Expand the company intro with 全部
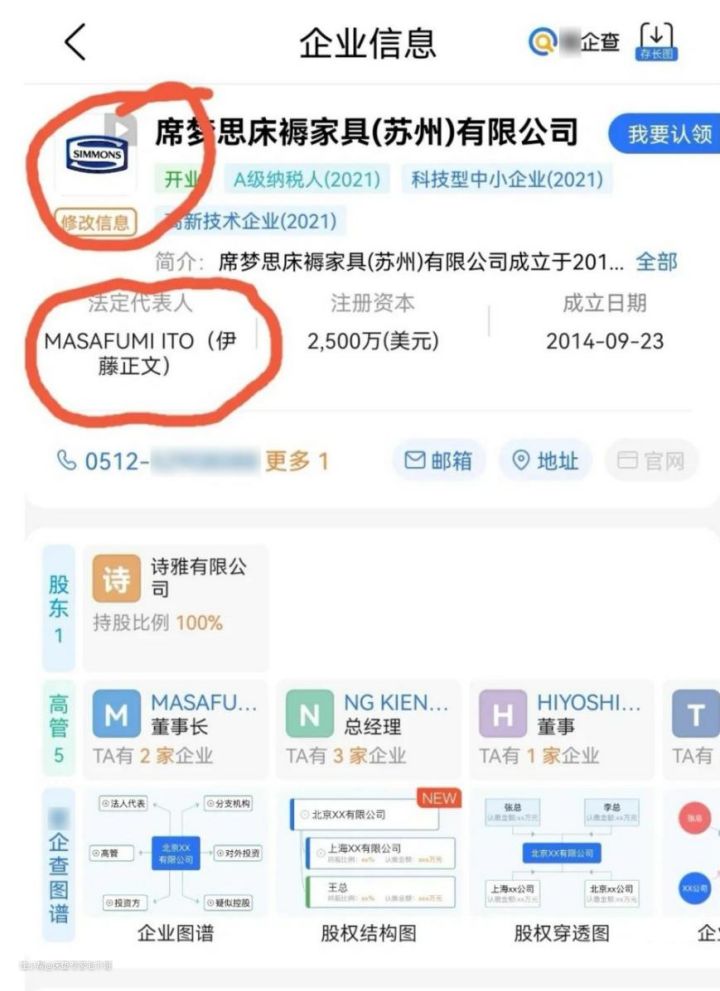The image size is (720, 991). [x=656, y=261]
